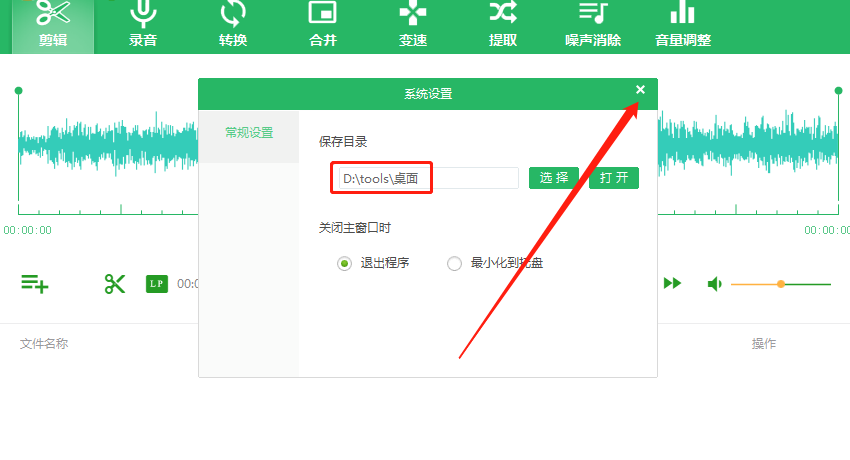Click the save directory path input field

[x=429, y=178]
